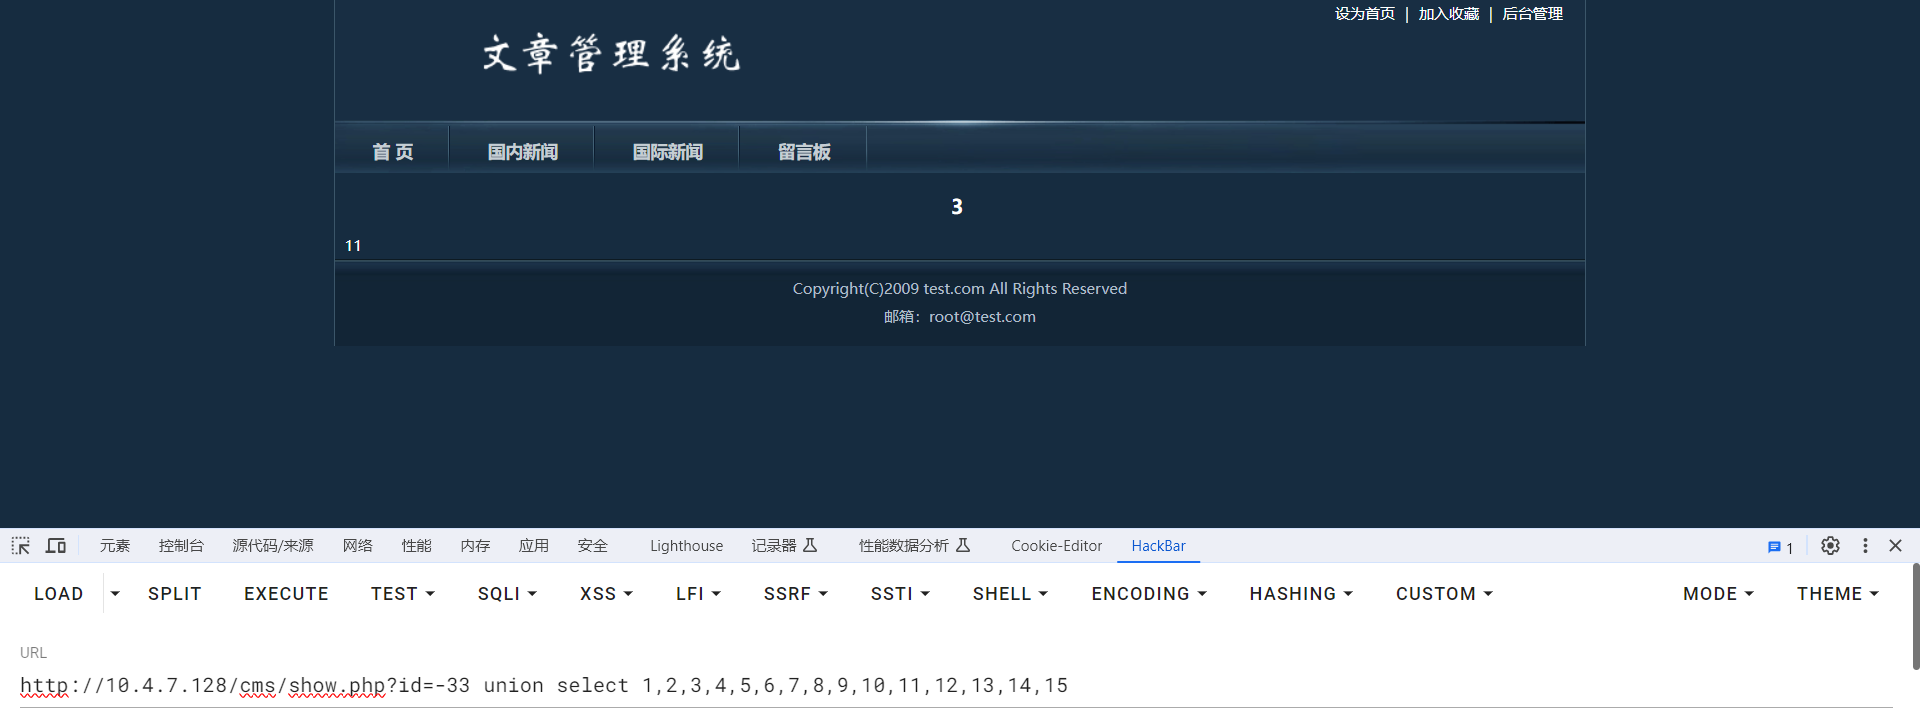Click the article body text "11"

click(353, 246)
